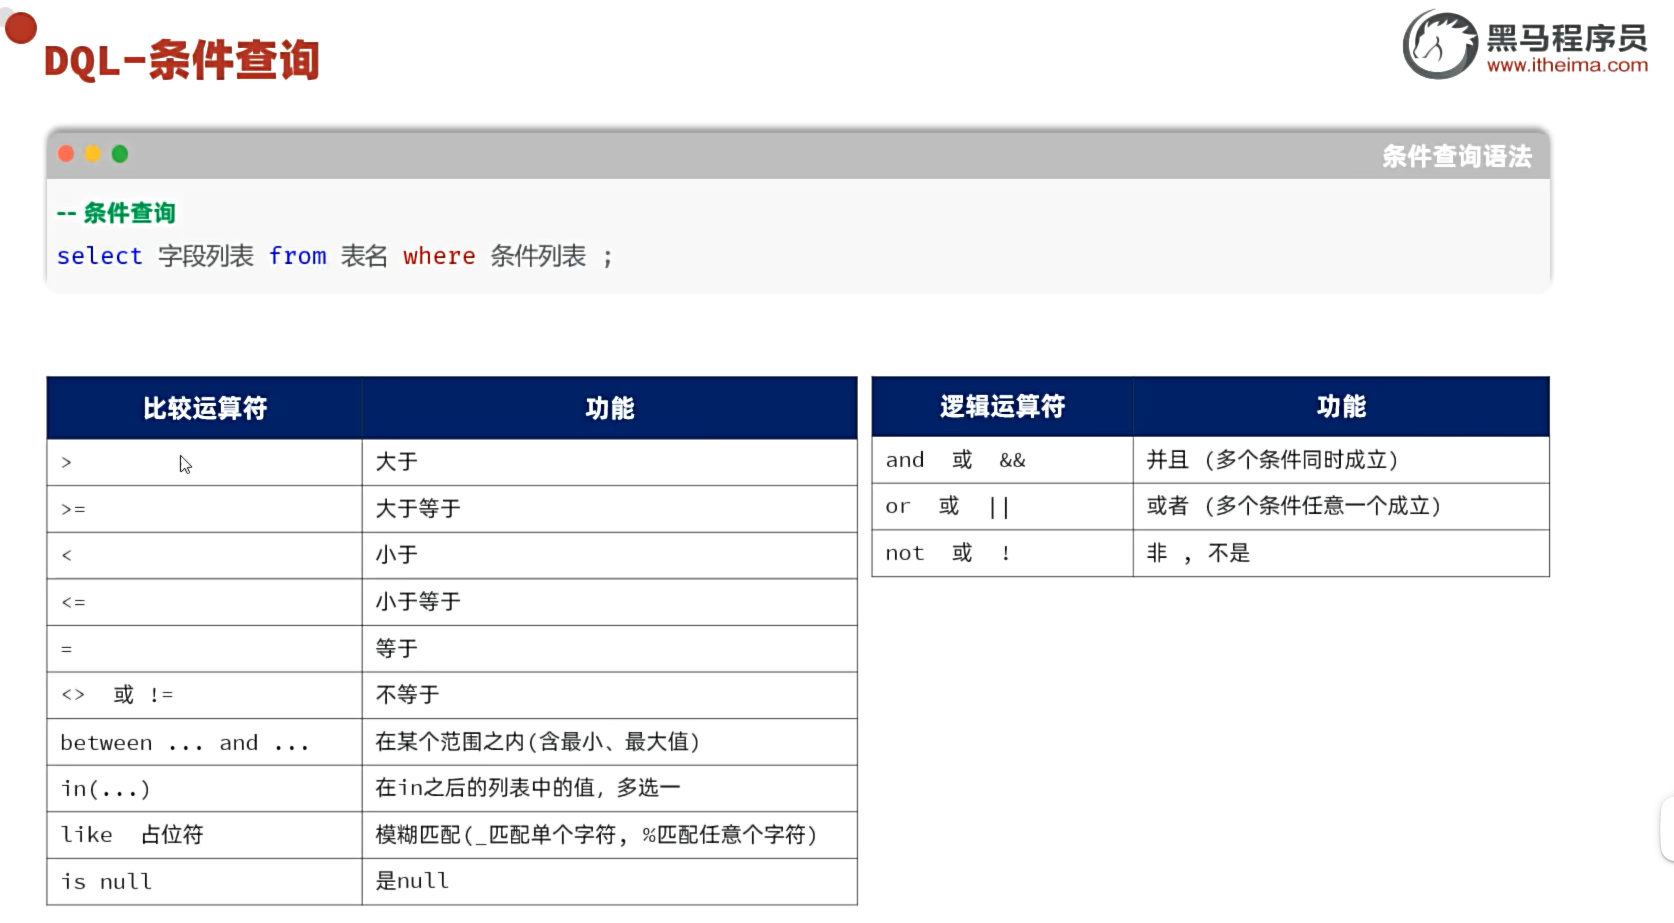
Task: Click 表名 in the SQL statement
Action: pyautogui.click(x=364, y=256)
